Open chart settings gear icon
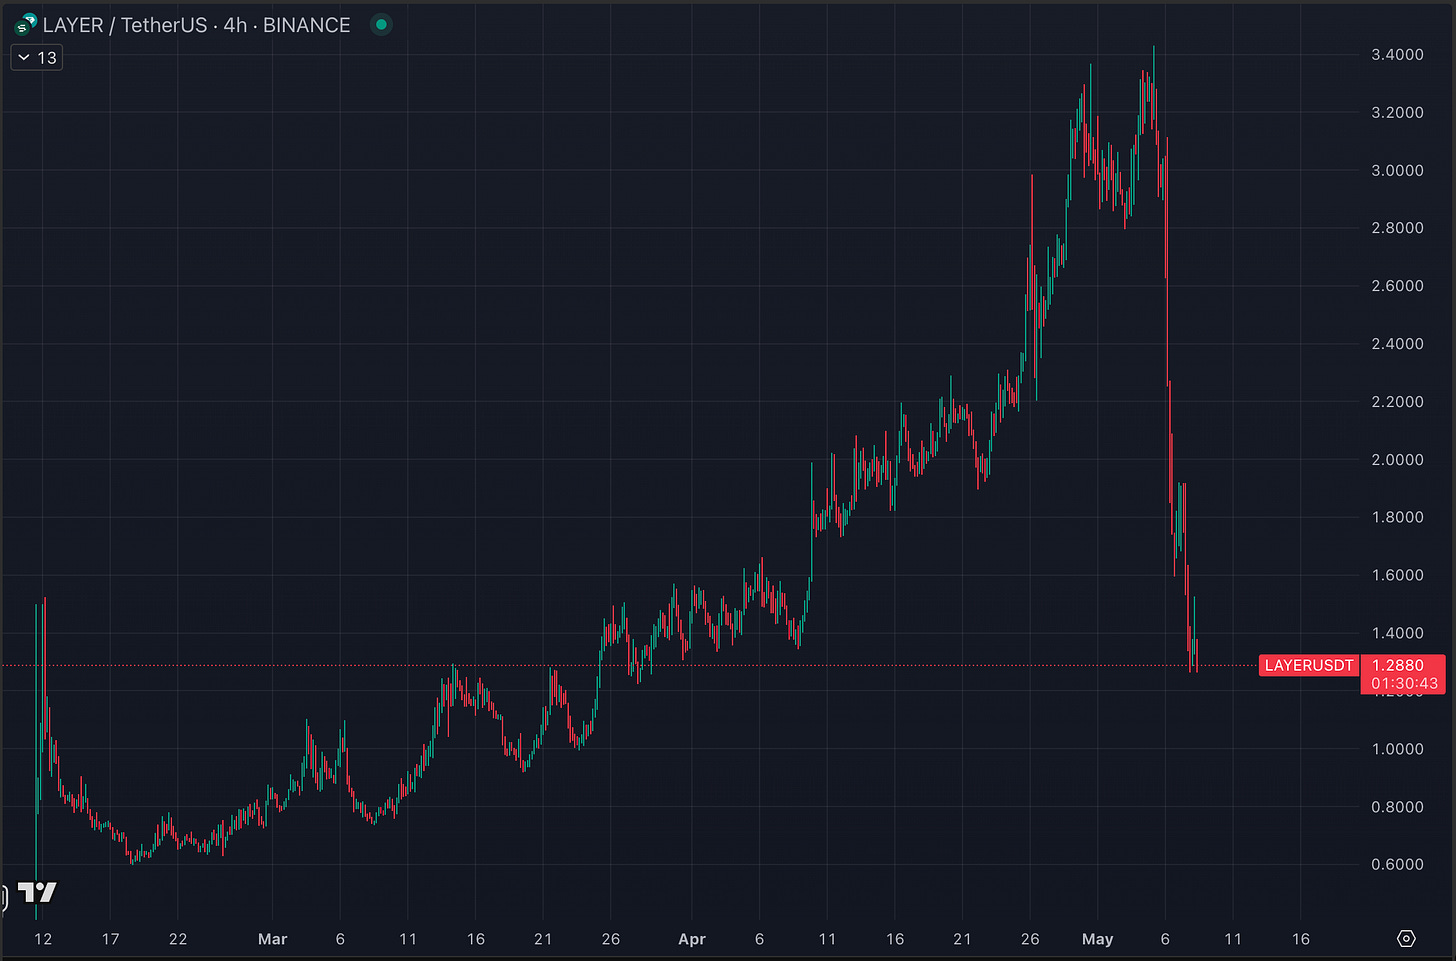1456x961 pixels. [1406, 938]
